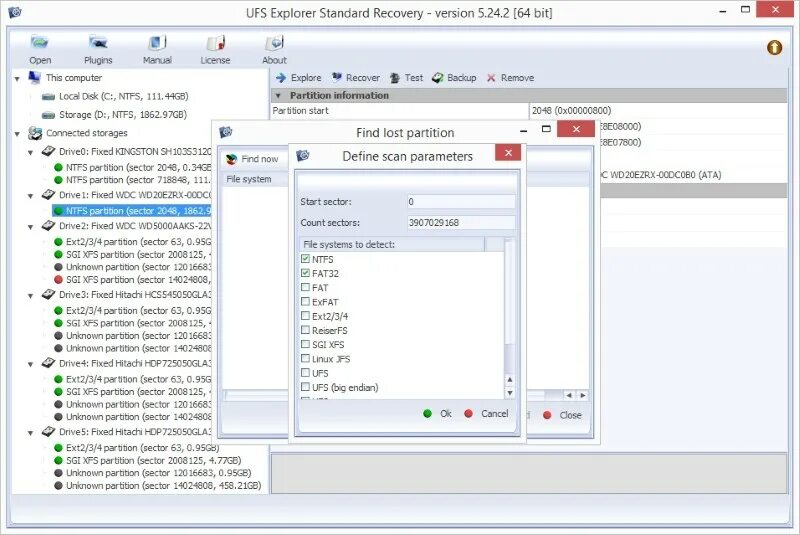
Task: Collapse the Connected storages tree node
Action: tap(17, 134)
